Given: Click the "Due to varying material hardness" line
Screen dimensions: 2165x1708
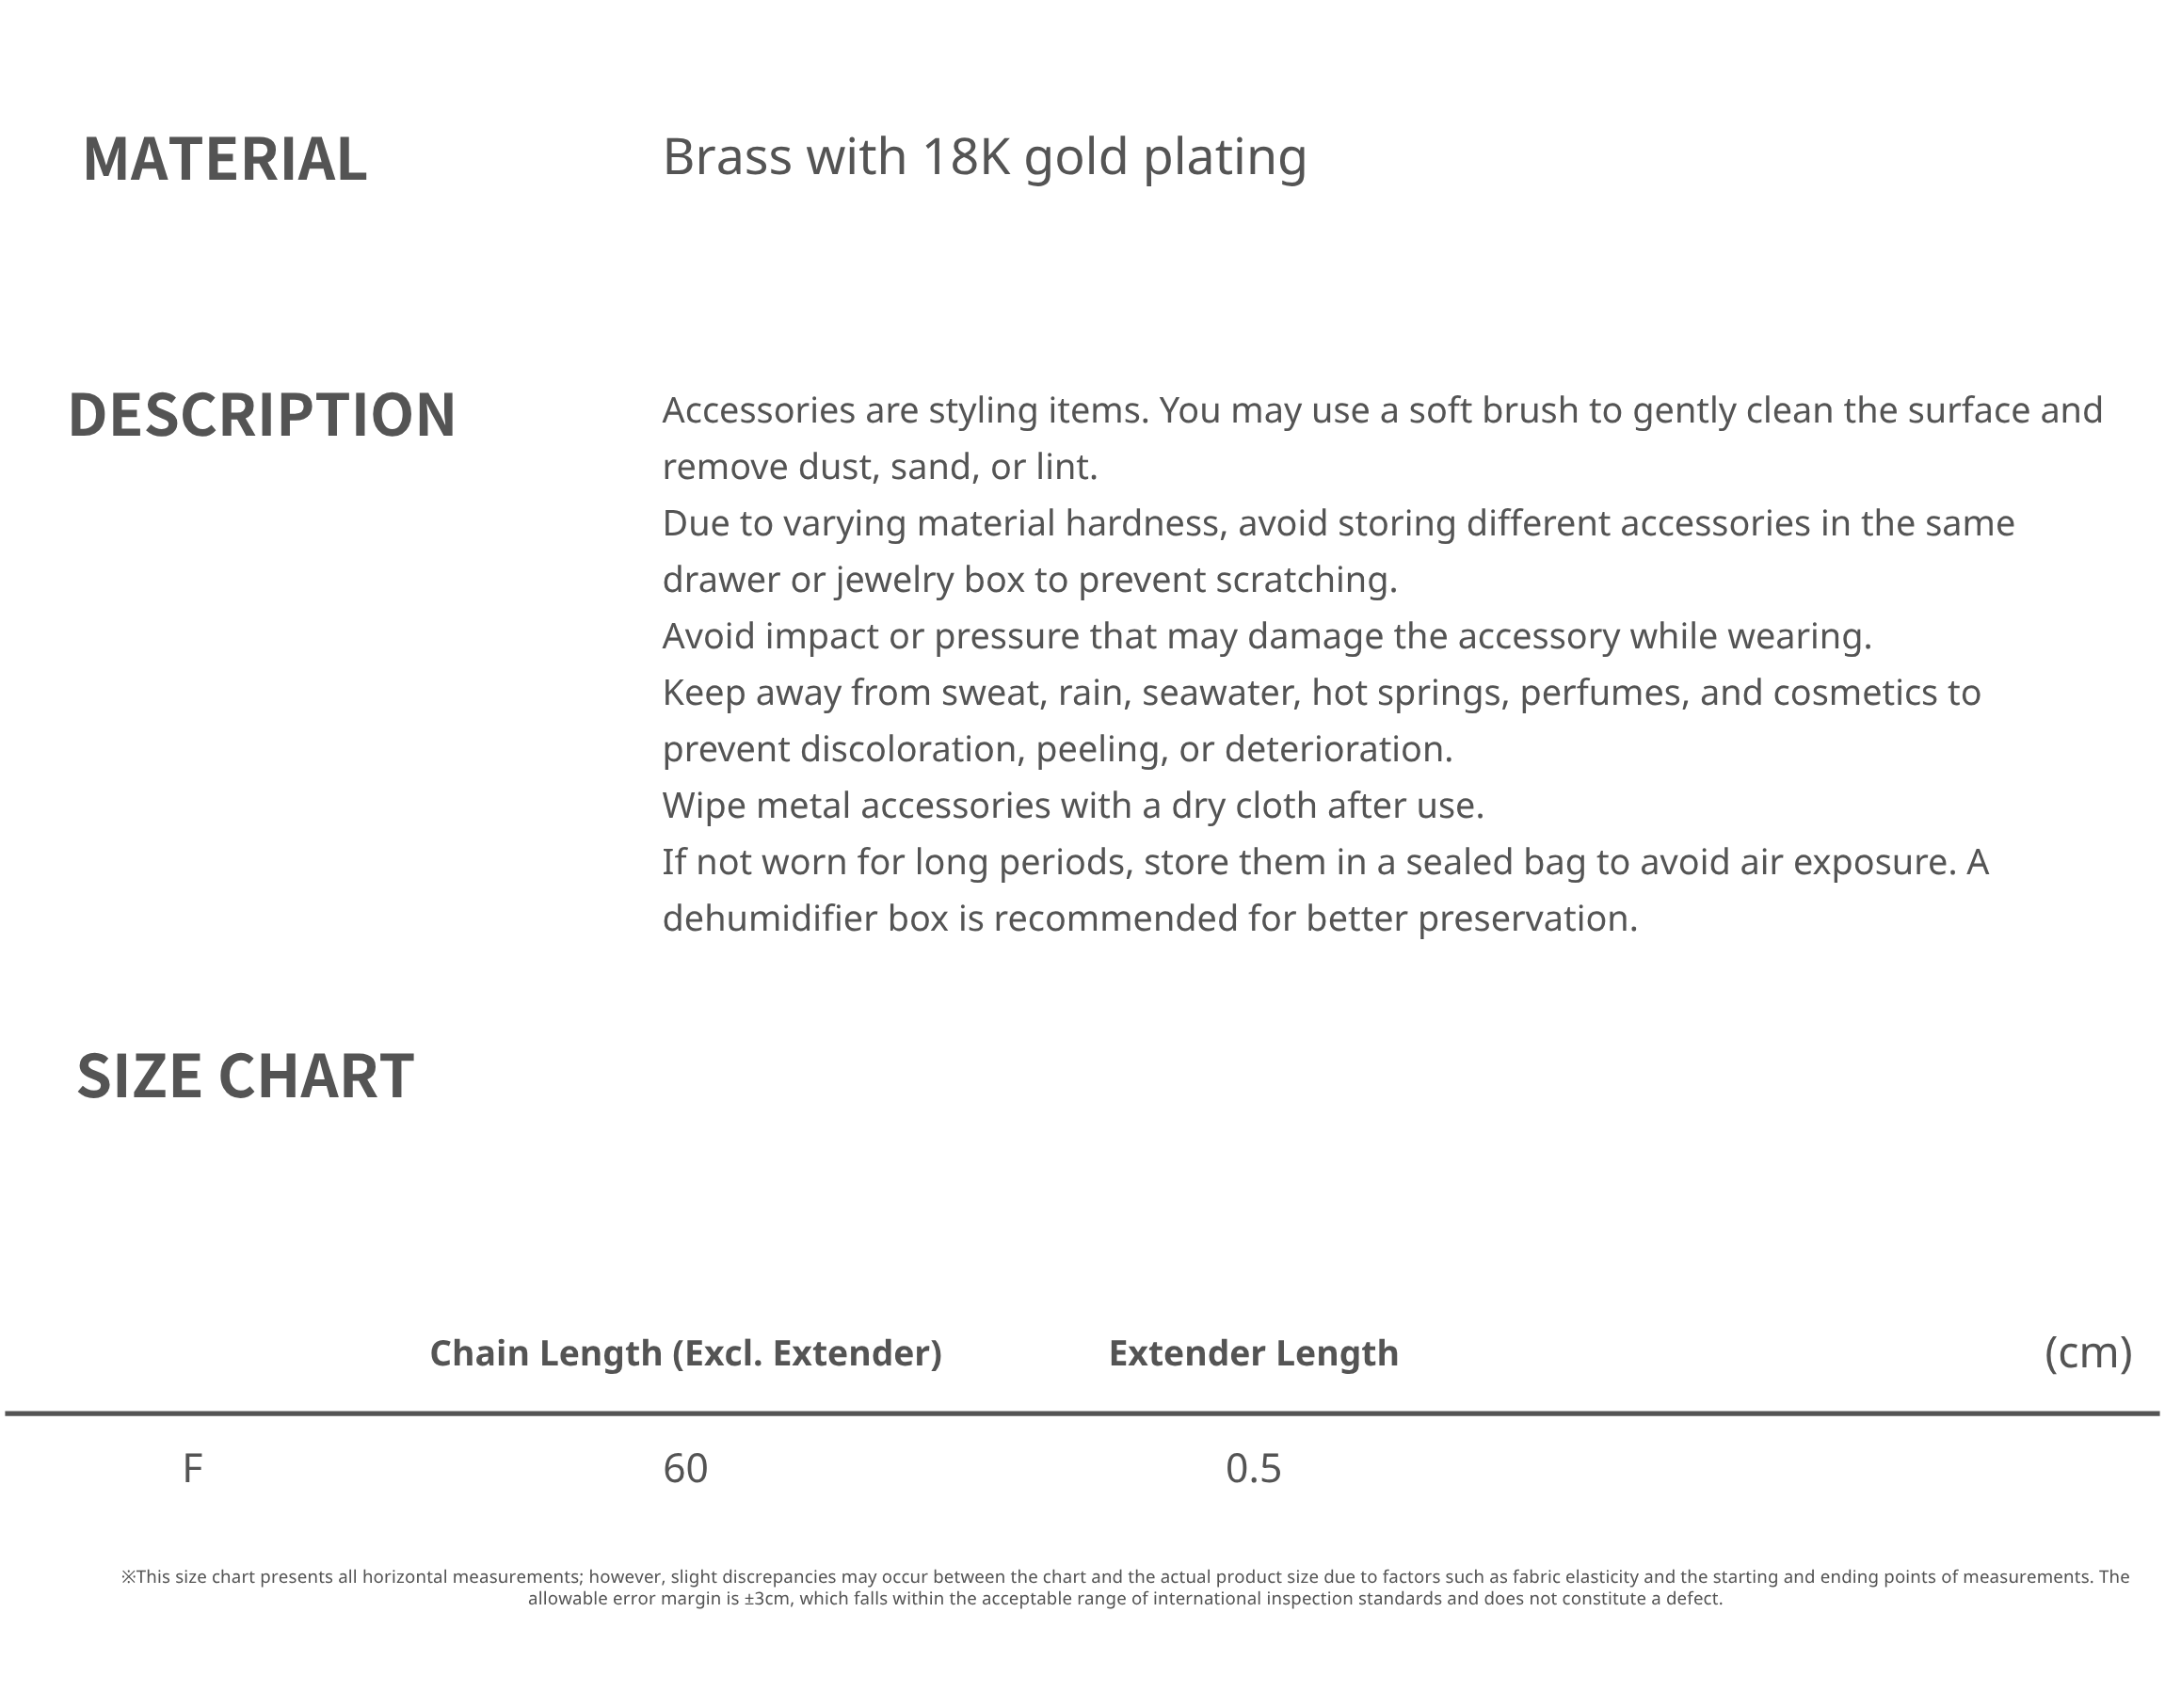Looking at the screenshot, I should (1338, 524).
